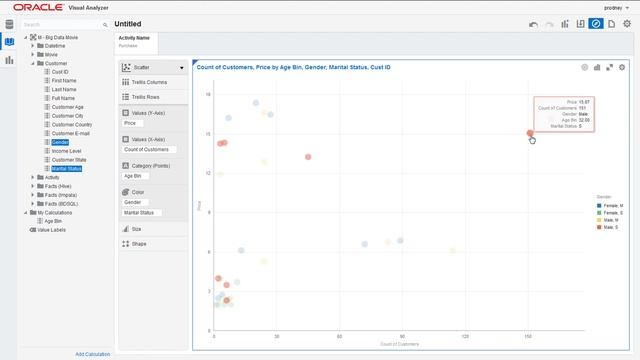Expand the Facts (Hive) folder
Image resolution: width=640 pixels, height=360 pixels.
pos(33,186)
